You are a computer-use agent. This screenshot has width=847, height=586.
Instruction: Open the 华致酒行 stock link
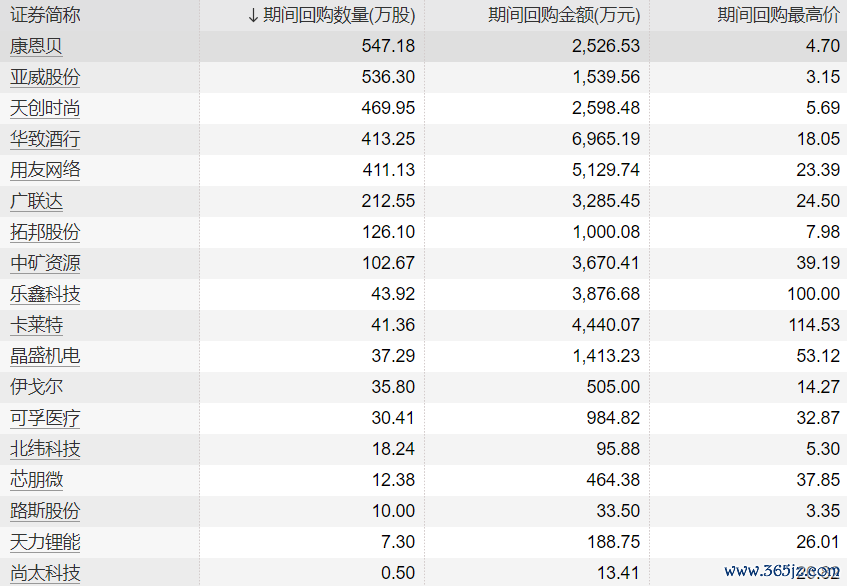click(45, 139)
